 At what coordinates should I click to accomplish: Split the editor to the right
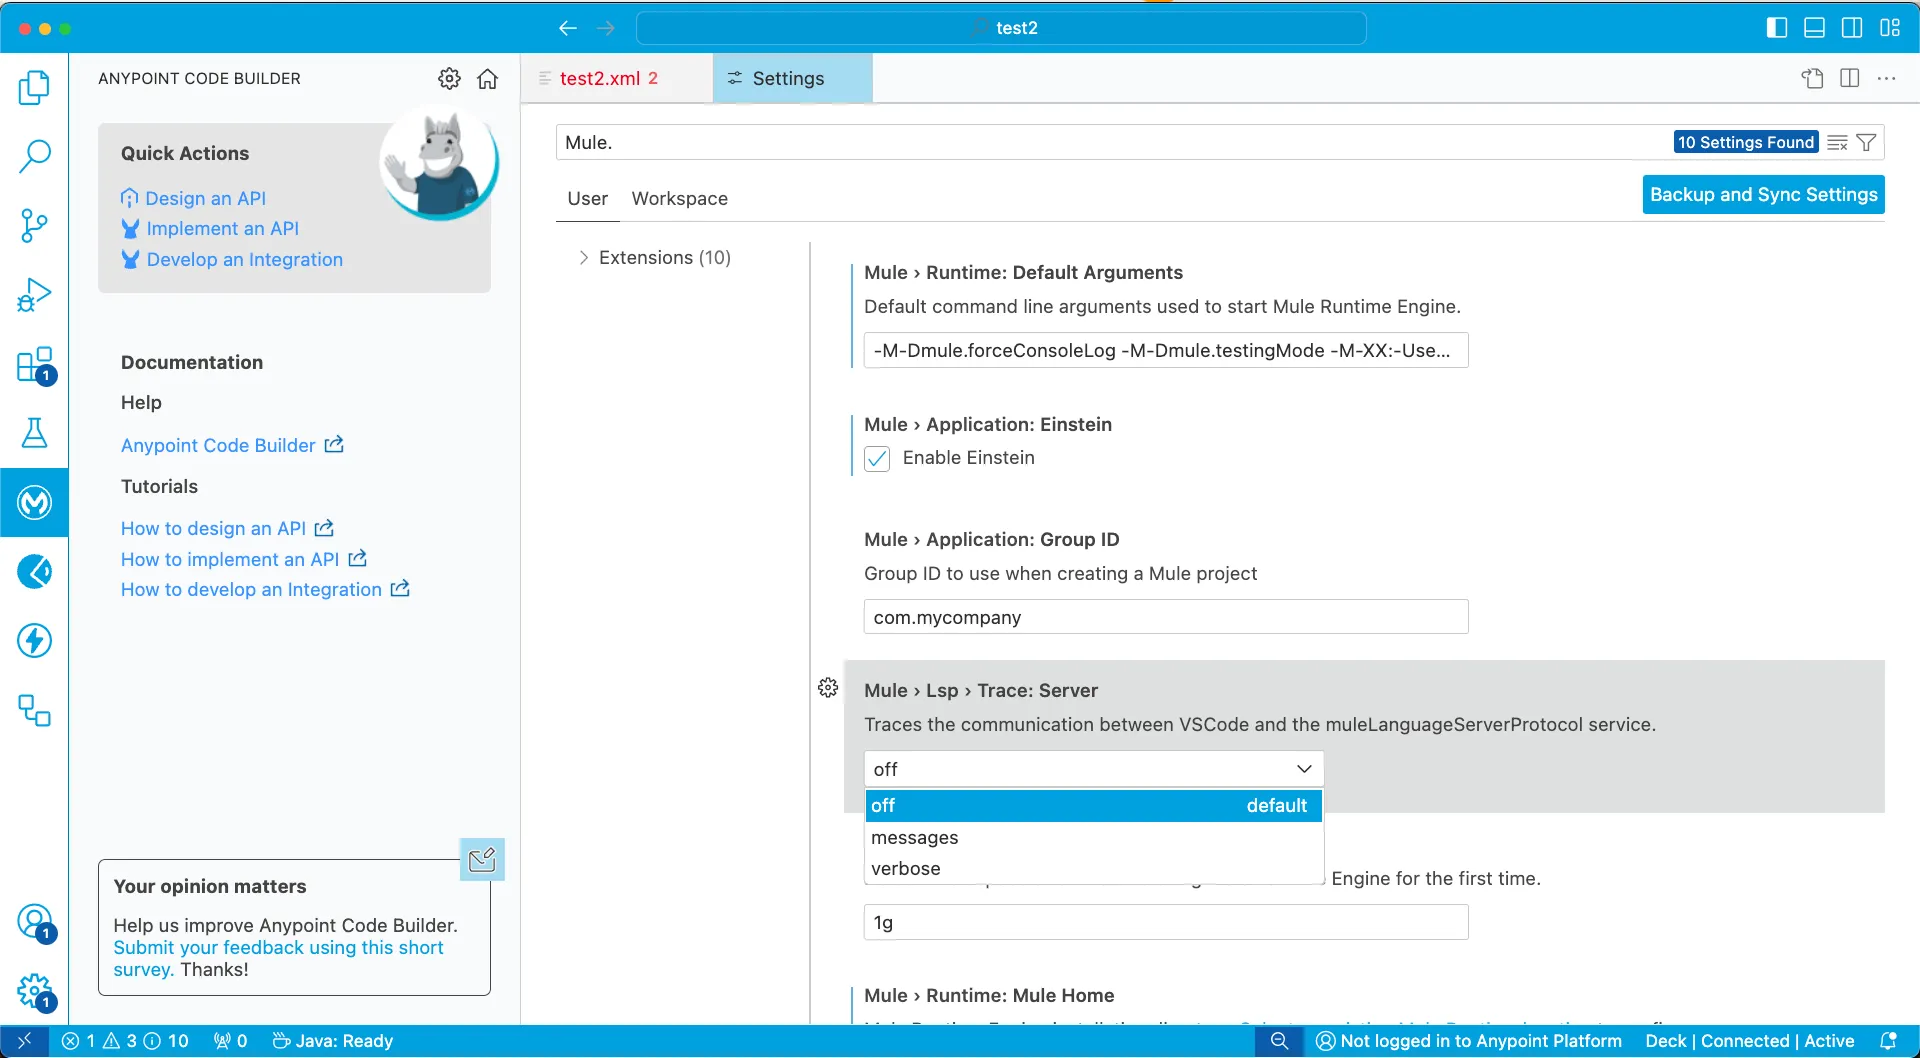pos(1849,79)
